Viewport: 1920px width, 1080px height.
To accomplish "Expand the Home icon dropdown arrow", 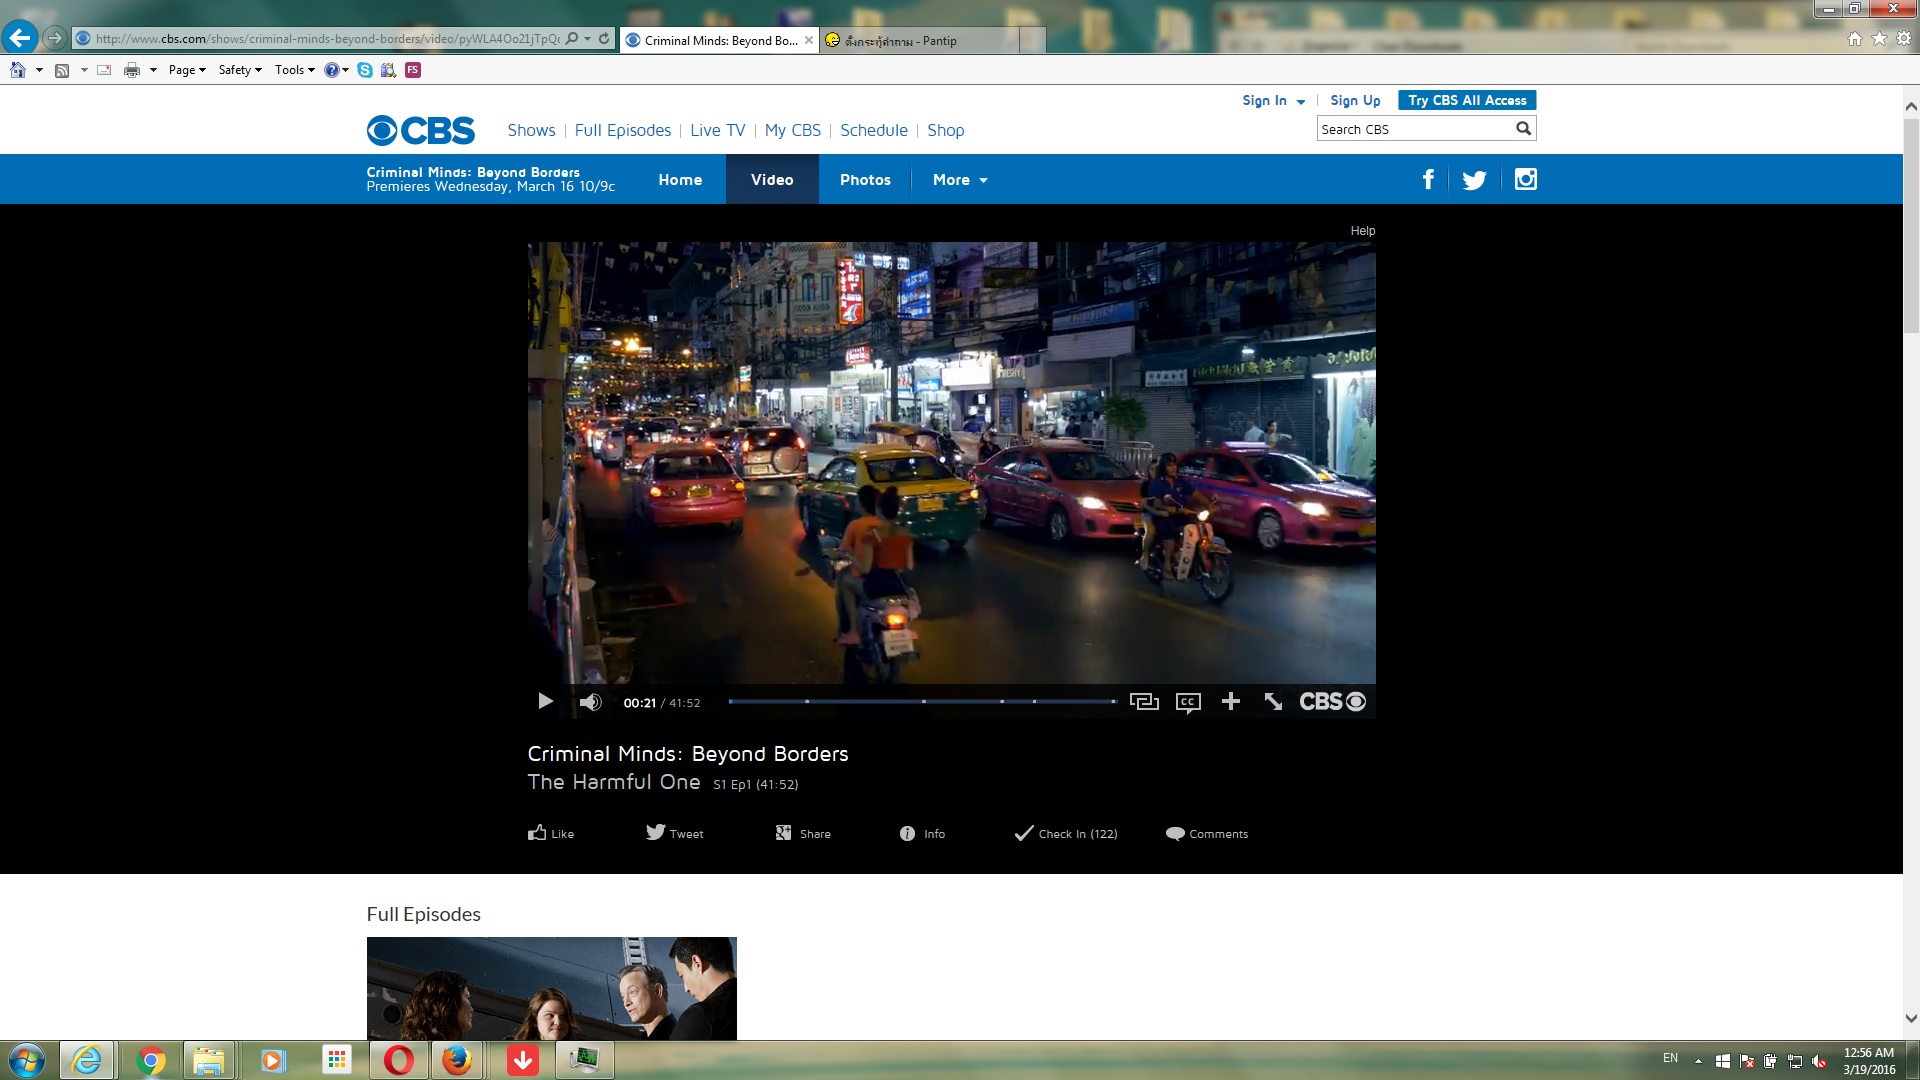I will pyautogui.click(x=39, y=70).
